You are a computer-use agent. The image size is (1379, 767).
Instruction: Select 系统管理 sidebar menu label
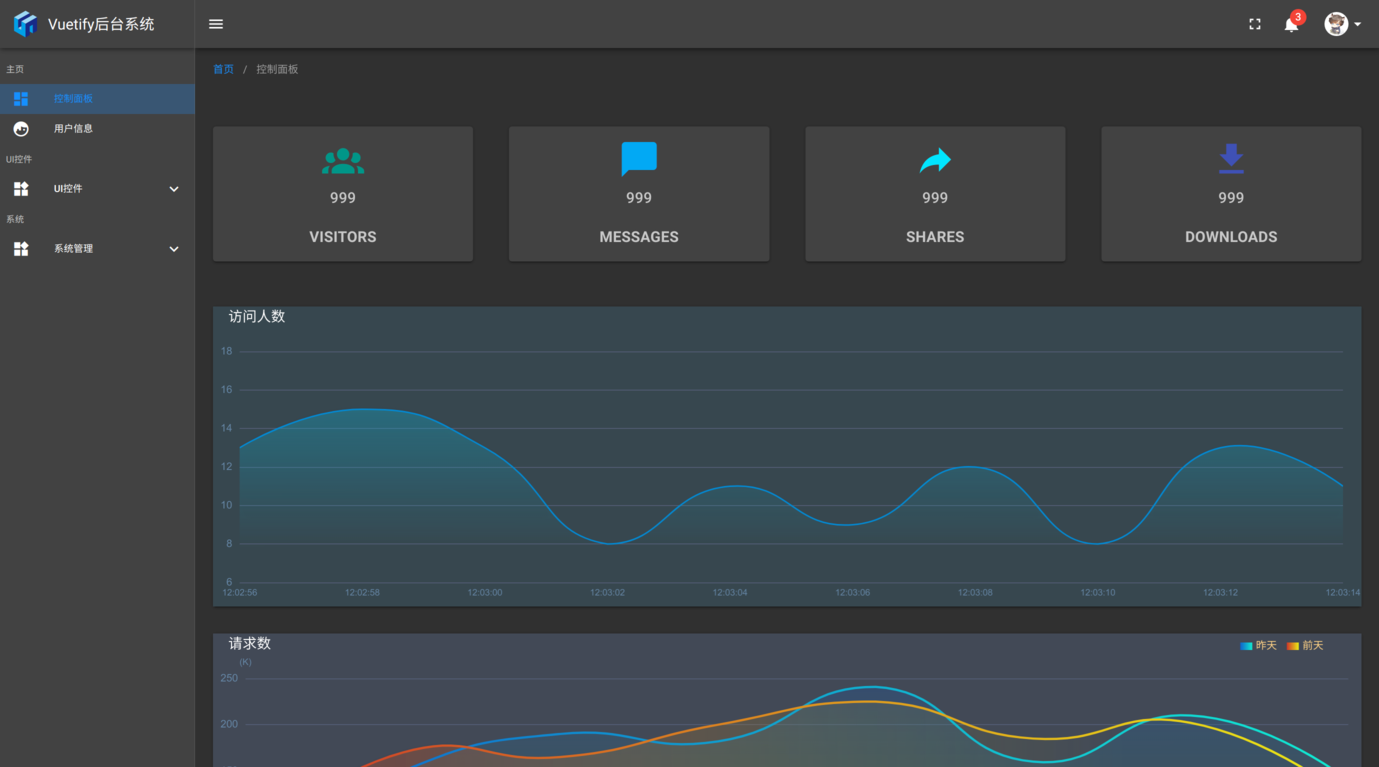(73, 249)
